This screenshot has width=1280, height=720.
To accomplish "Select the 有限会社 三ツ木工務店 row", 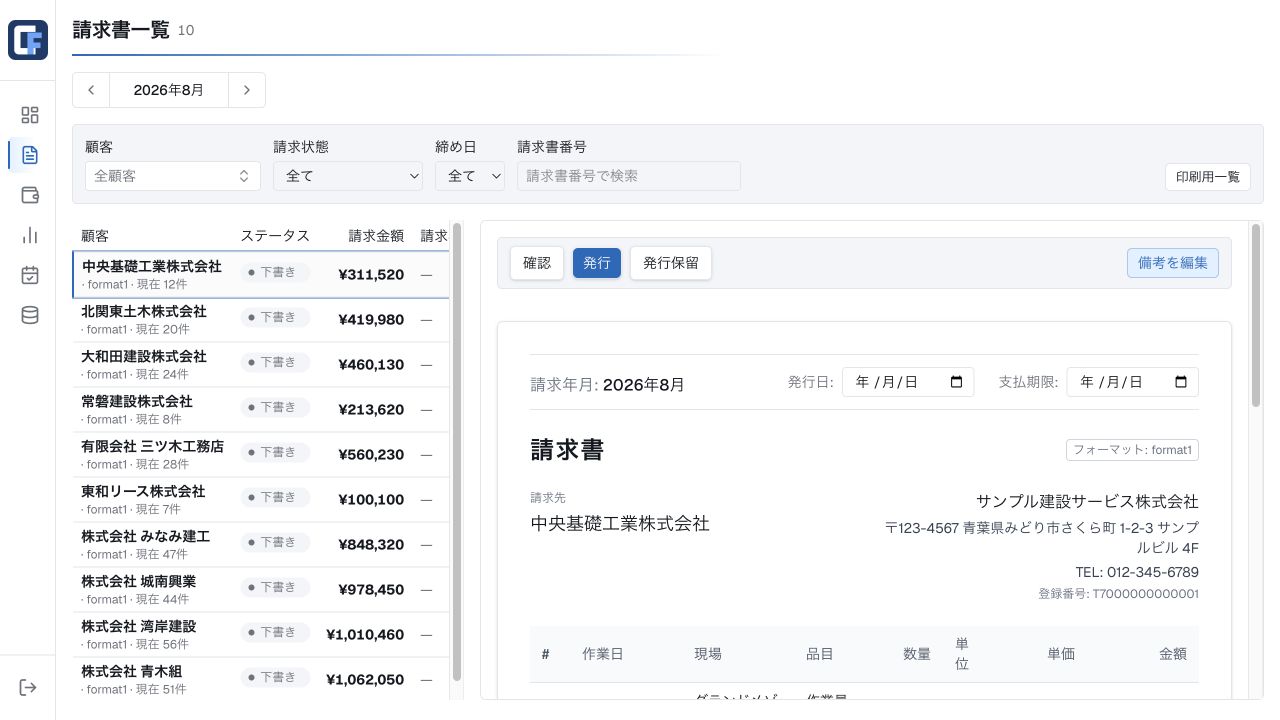I will tap(261, 455).
